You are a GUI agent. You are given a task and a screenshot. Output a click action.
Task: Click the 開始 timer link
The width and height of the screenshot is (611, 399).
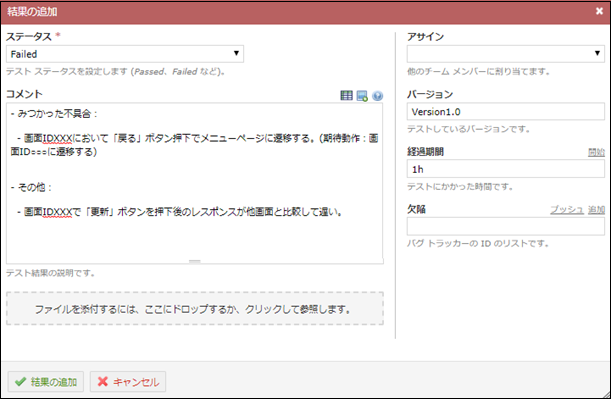tap(596, 152)
